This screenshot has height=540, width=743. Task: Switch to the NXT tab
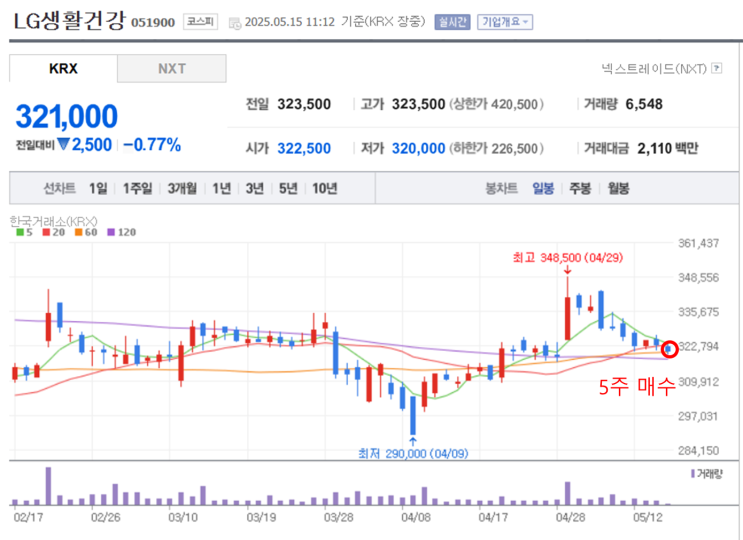point(172,69)
